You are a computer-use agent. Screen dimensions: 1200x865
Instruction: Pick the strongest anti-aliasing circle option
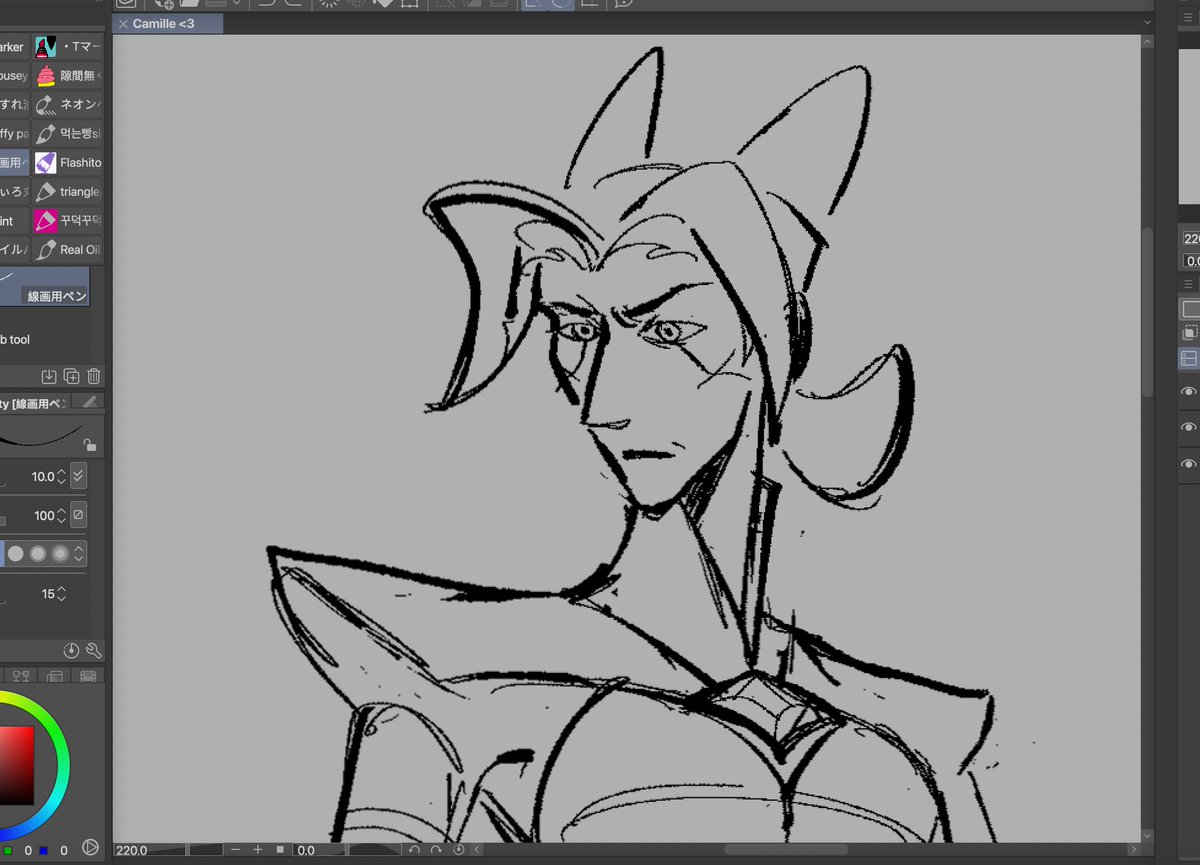pos(60,553)
